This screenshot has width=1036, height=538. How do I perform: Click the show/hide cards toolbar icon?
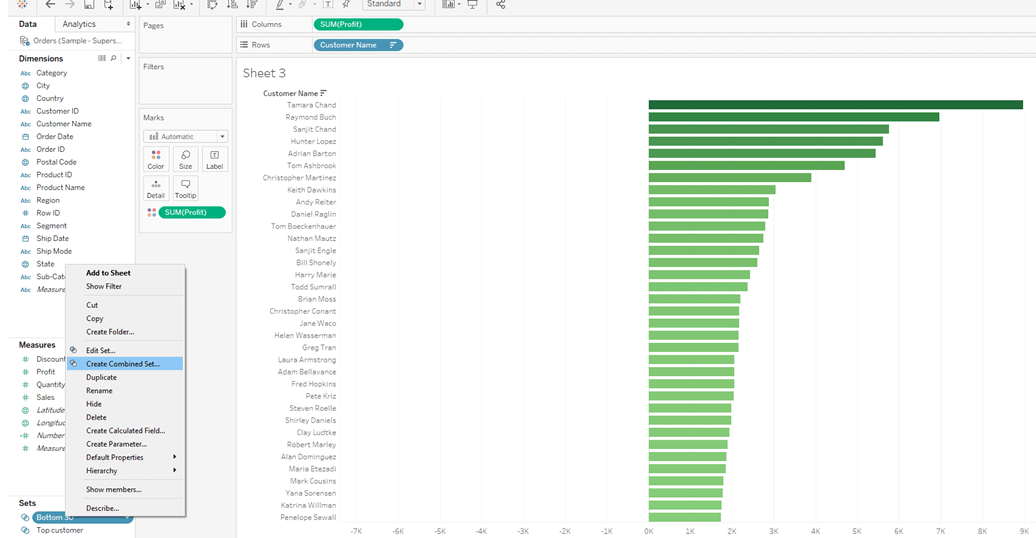point(448,4)
